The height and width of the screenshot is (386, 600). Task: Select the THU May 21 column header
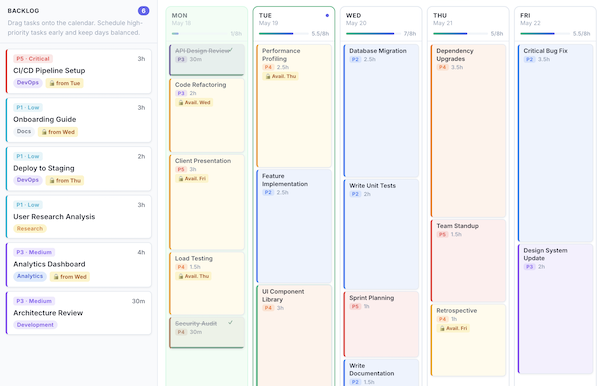(x=468, y=24)
